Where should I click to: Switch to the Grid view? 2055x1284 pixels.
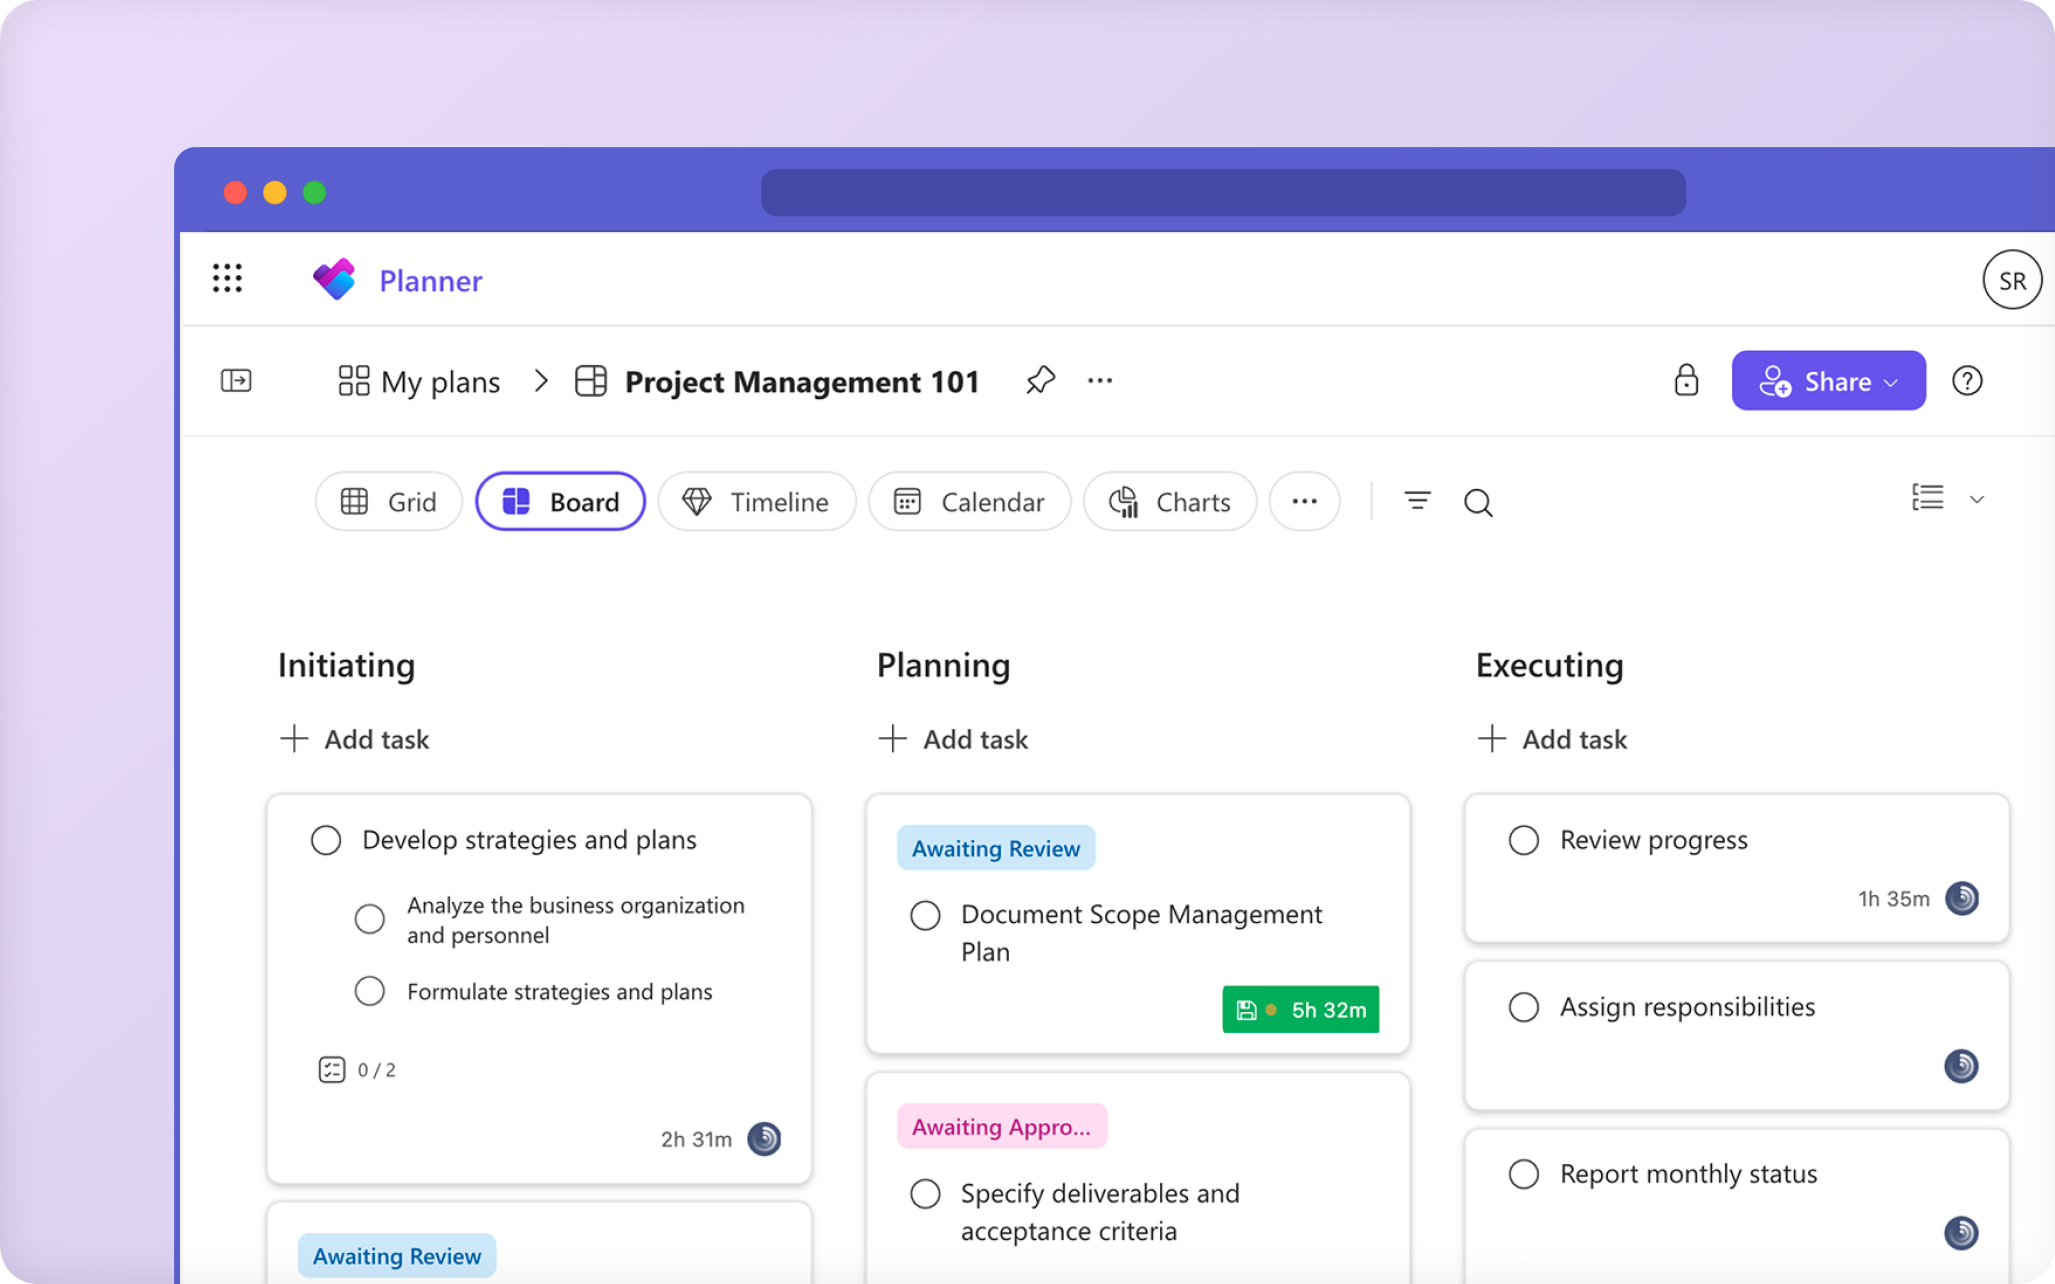(389, 501)
